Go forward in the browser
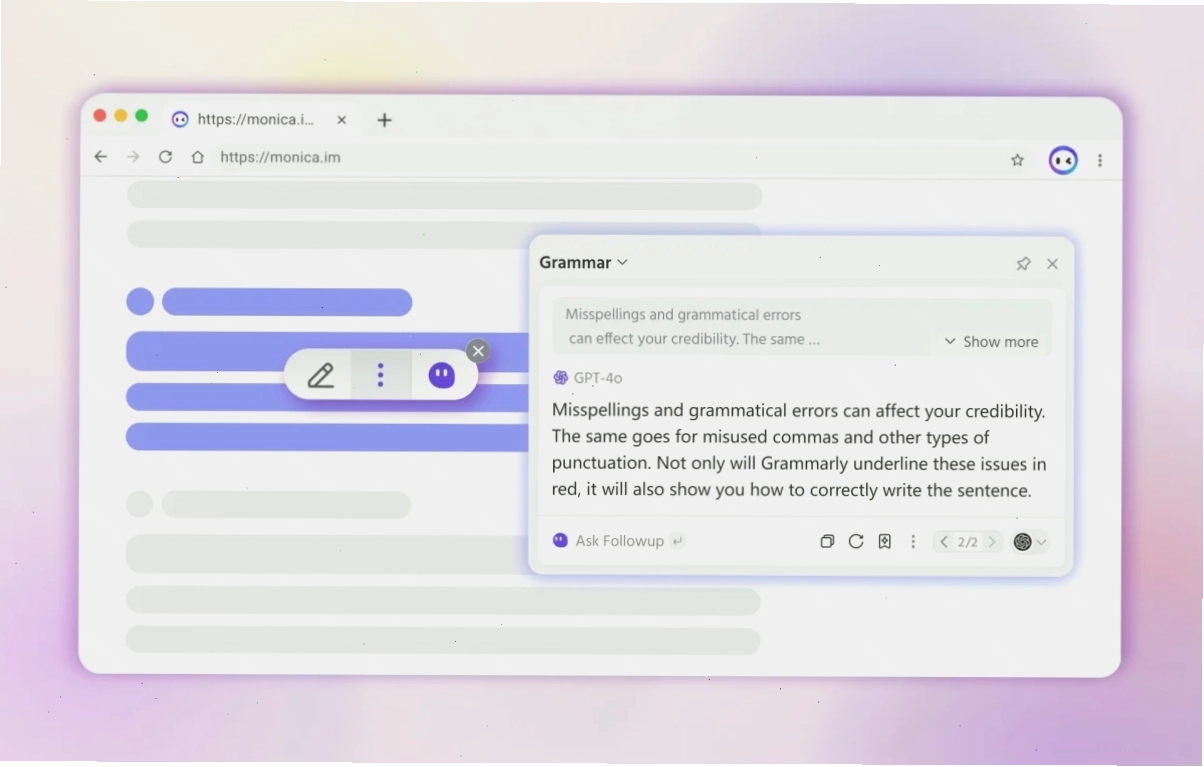Image resolution: width=1204 pixels, height=767 pixels. click(133, 157)
